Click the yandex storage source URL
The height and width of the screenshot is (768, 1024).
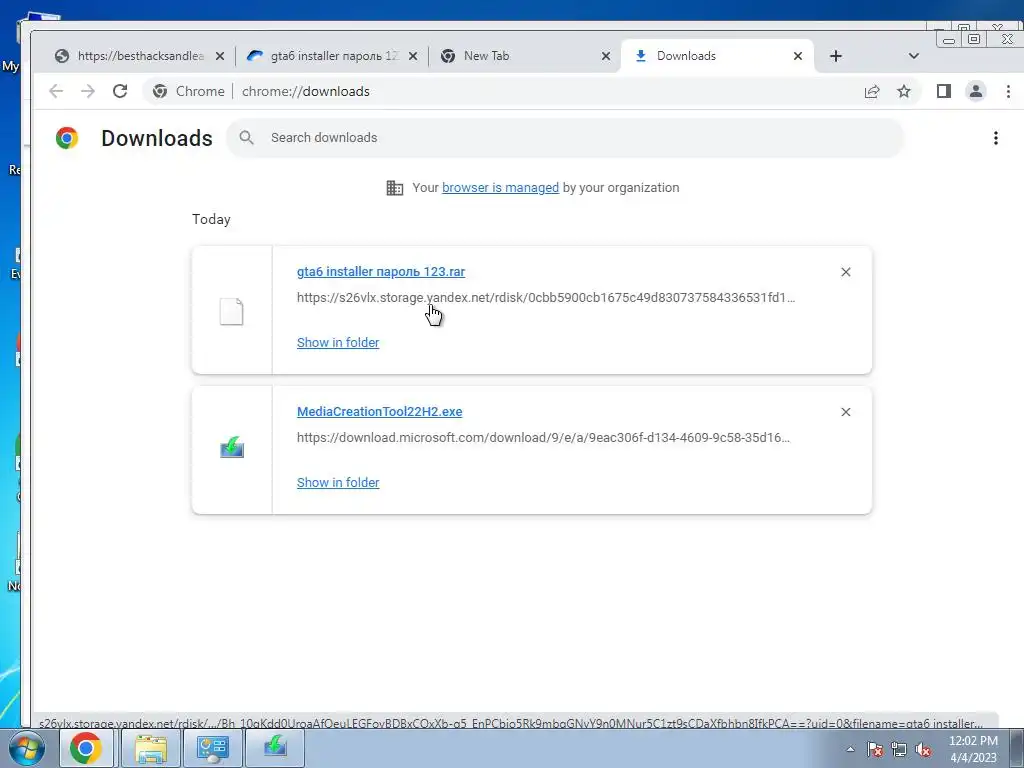546,298
